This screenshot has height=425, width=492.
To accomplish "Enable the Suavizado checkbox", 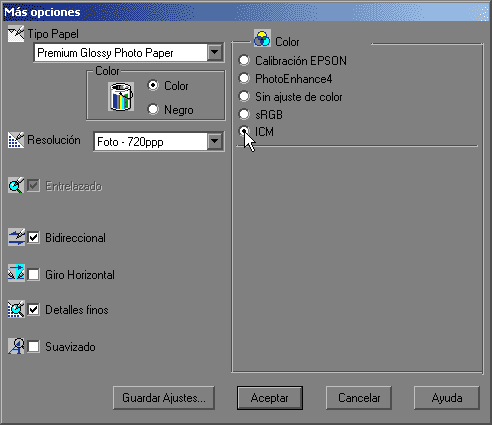I will [33, 346].
